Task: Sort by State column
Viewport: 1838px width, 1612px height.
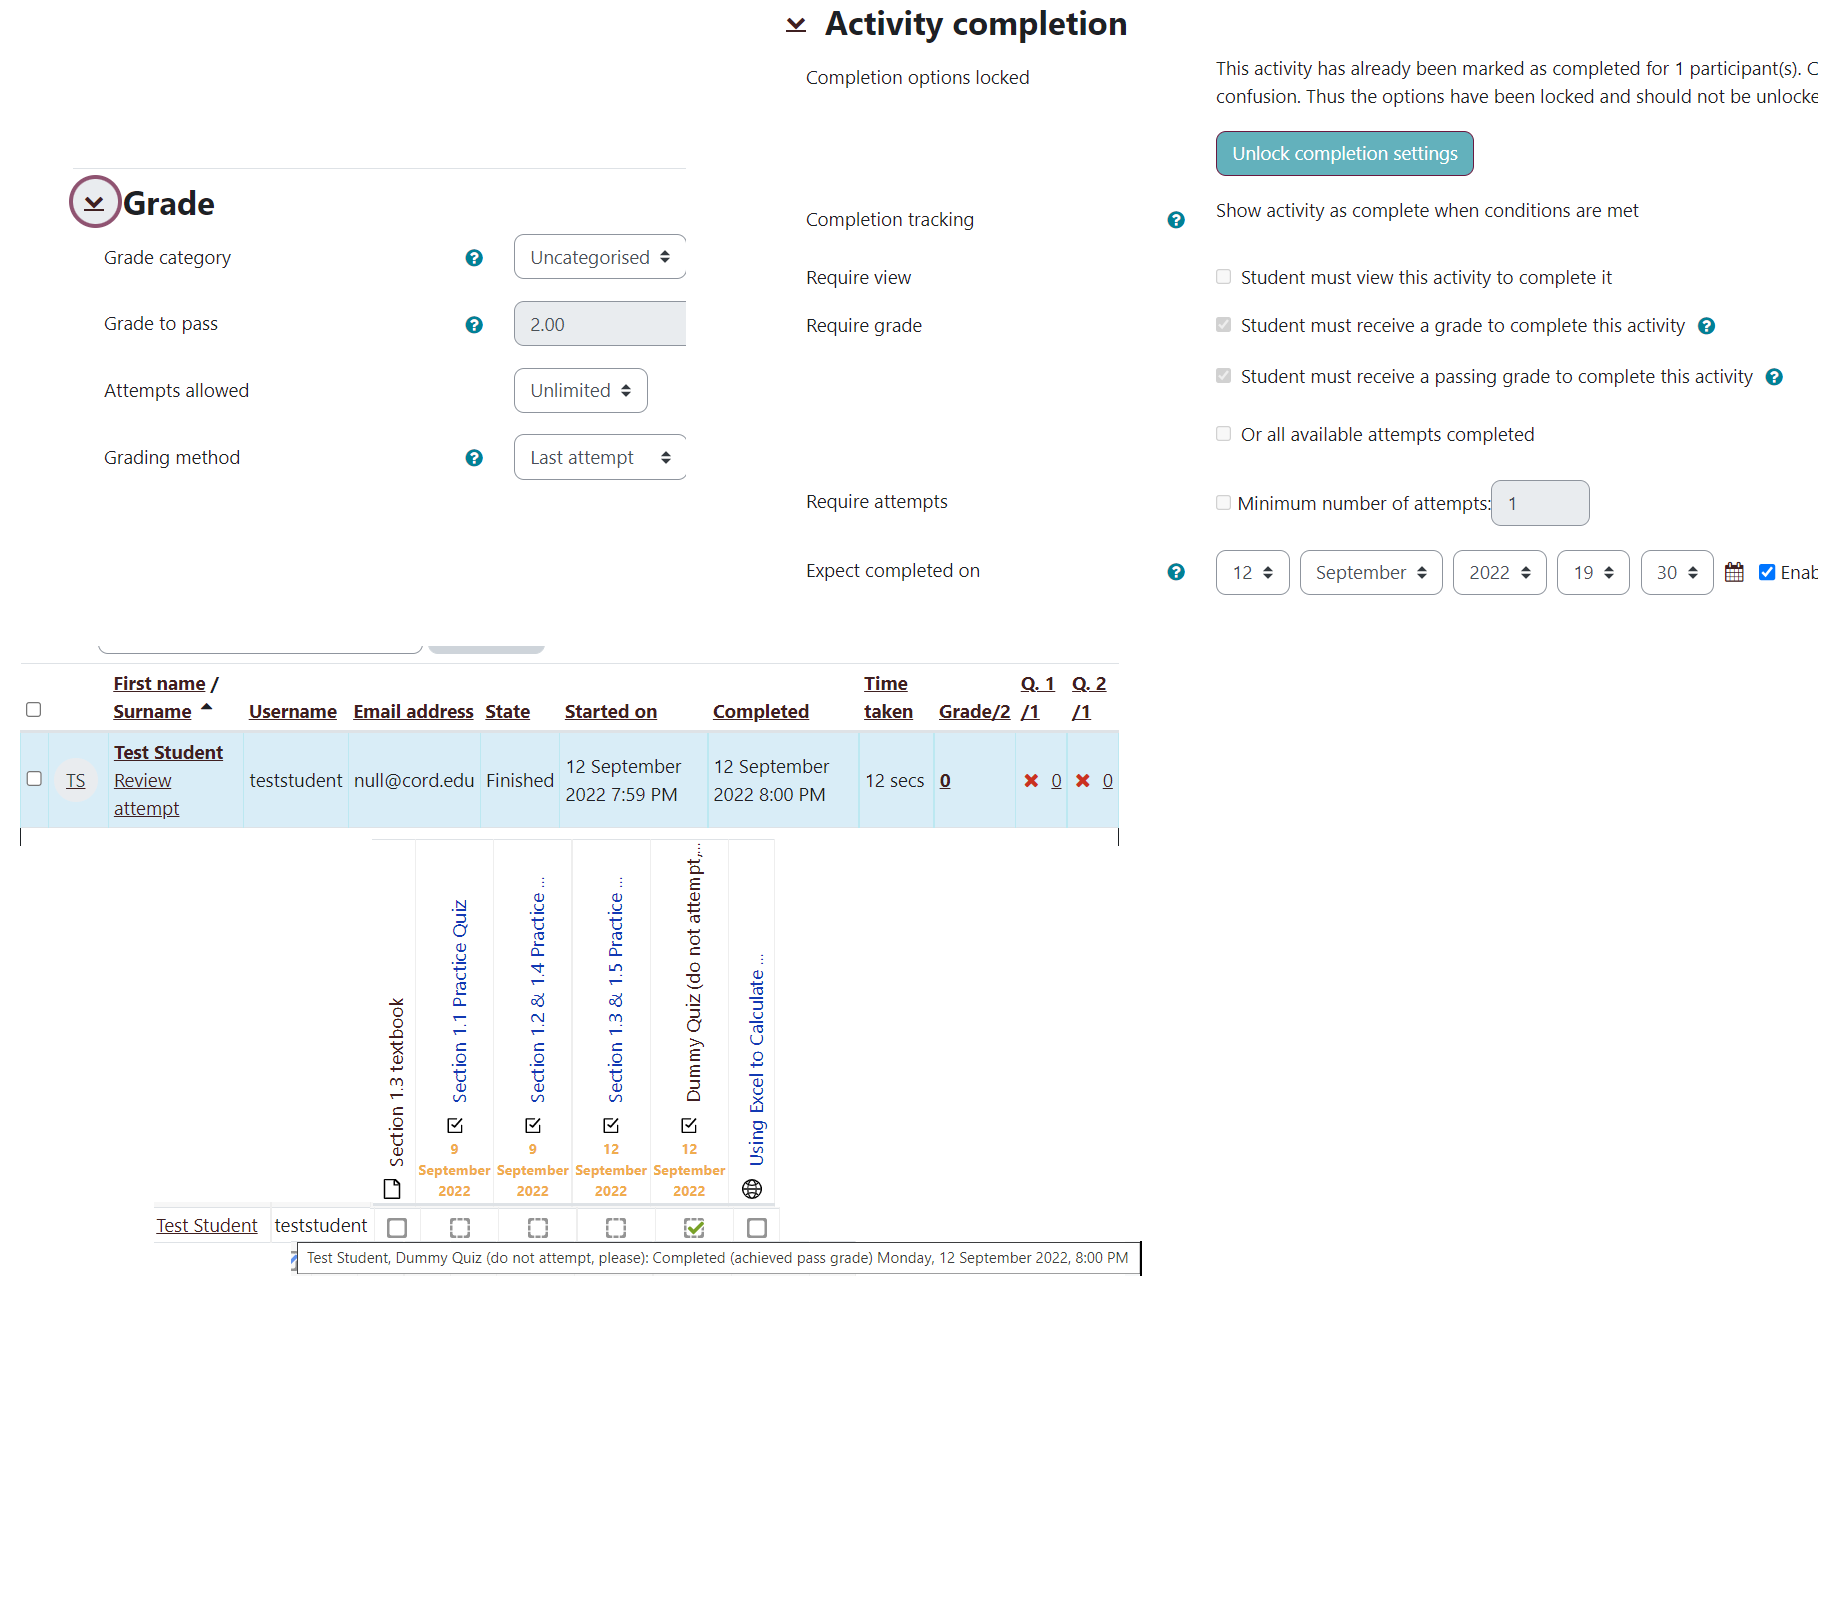Action: click(x=508, y=712)
